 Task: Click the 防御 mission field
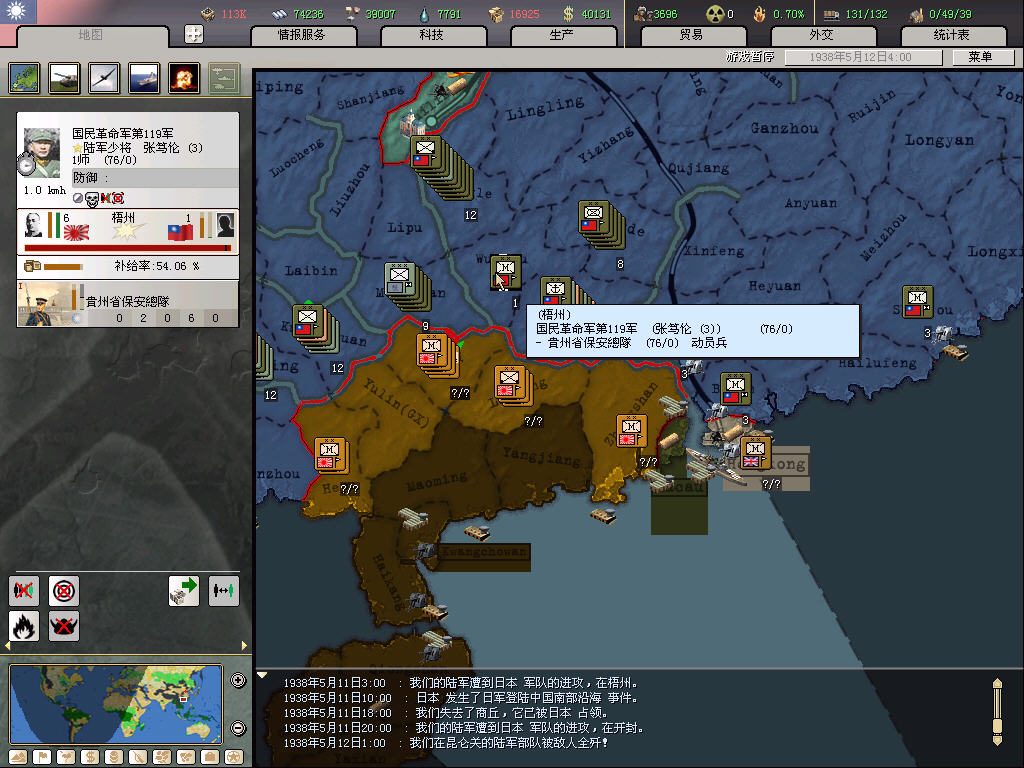155,178
